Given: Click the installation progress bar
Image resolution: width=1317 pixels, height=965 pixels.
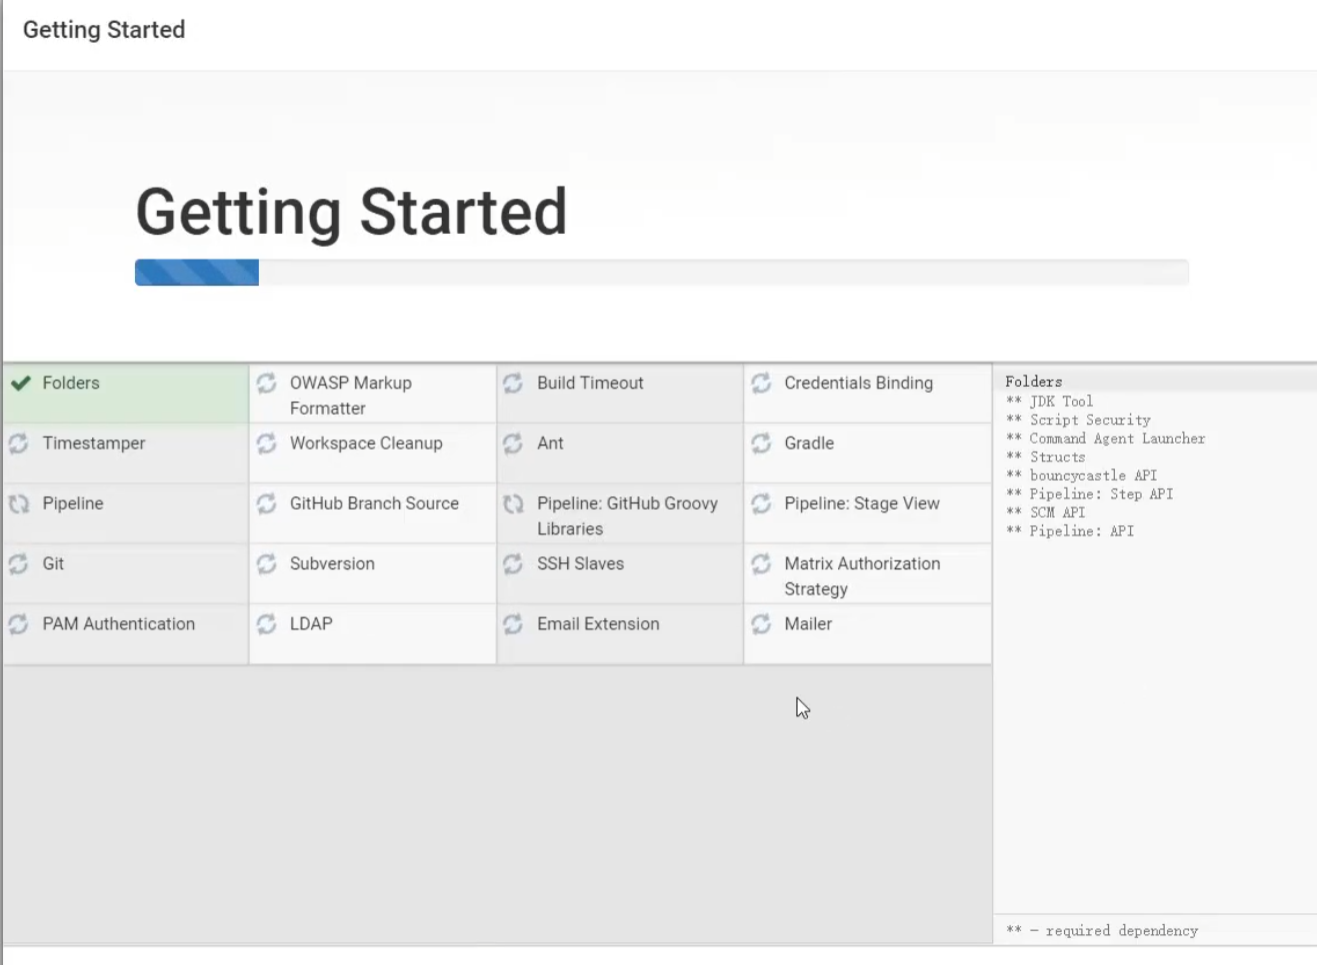Looking at the screenshot, I should coord(662,272).
